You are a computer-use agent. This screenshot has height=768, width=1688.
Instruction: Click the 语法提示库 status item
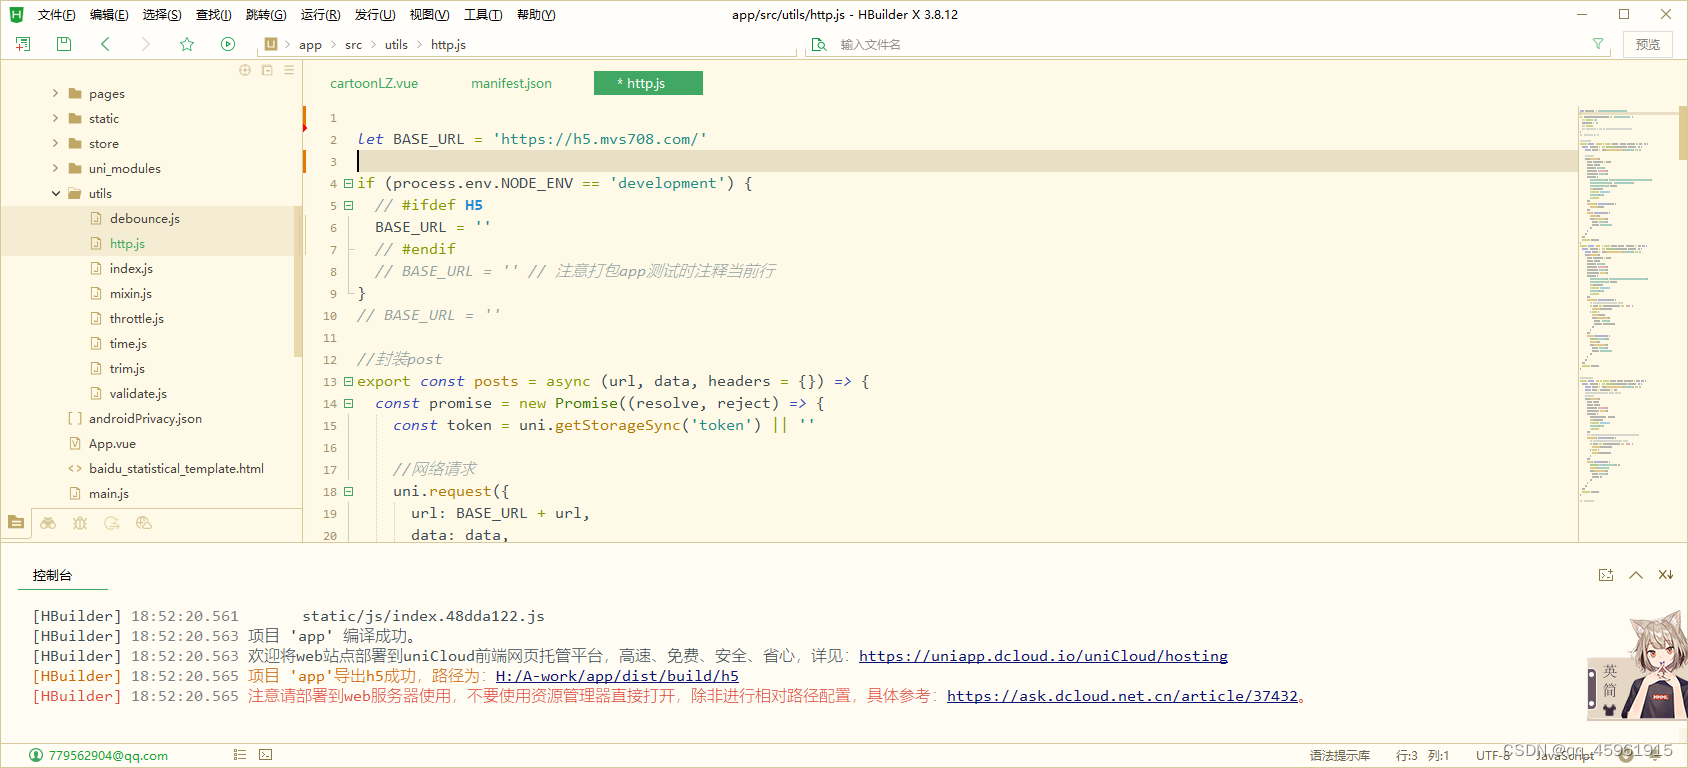coord(1340,756)
